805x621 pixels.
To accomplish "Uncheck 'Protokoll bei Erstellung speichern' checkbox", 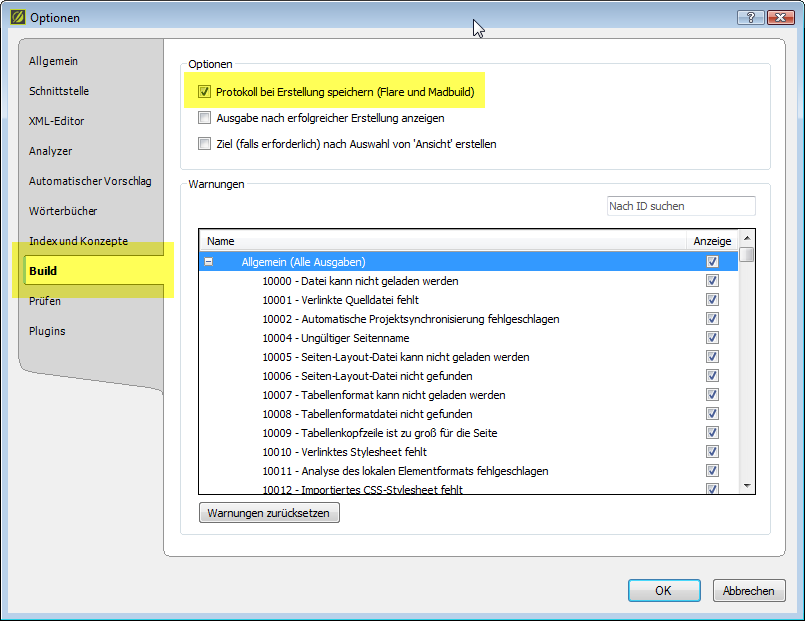I will 204,92.
